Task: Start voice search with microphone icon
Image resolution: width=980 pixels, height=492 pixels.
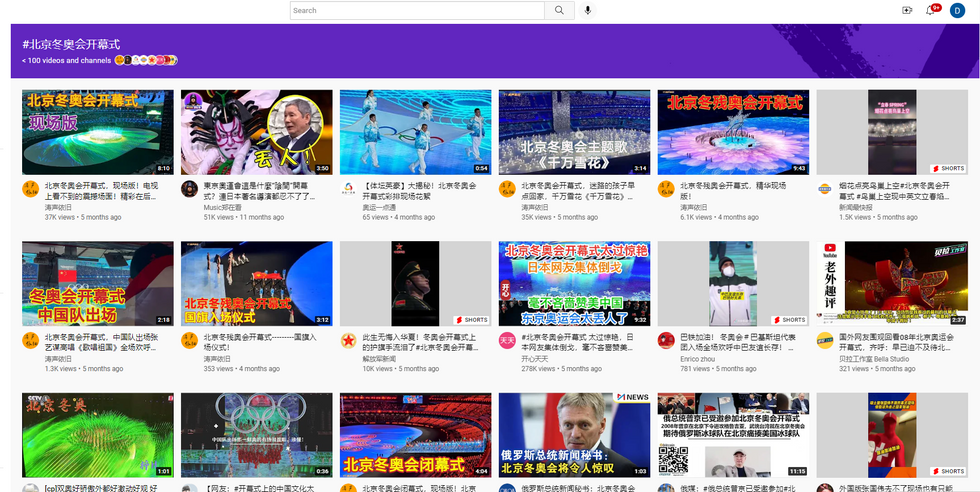Action: (588, 10)
